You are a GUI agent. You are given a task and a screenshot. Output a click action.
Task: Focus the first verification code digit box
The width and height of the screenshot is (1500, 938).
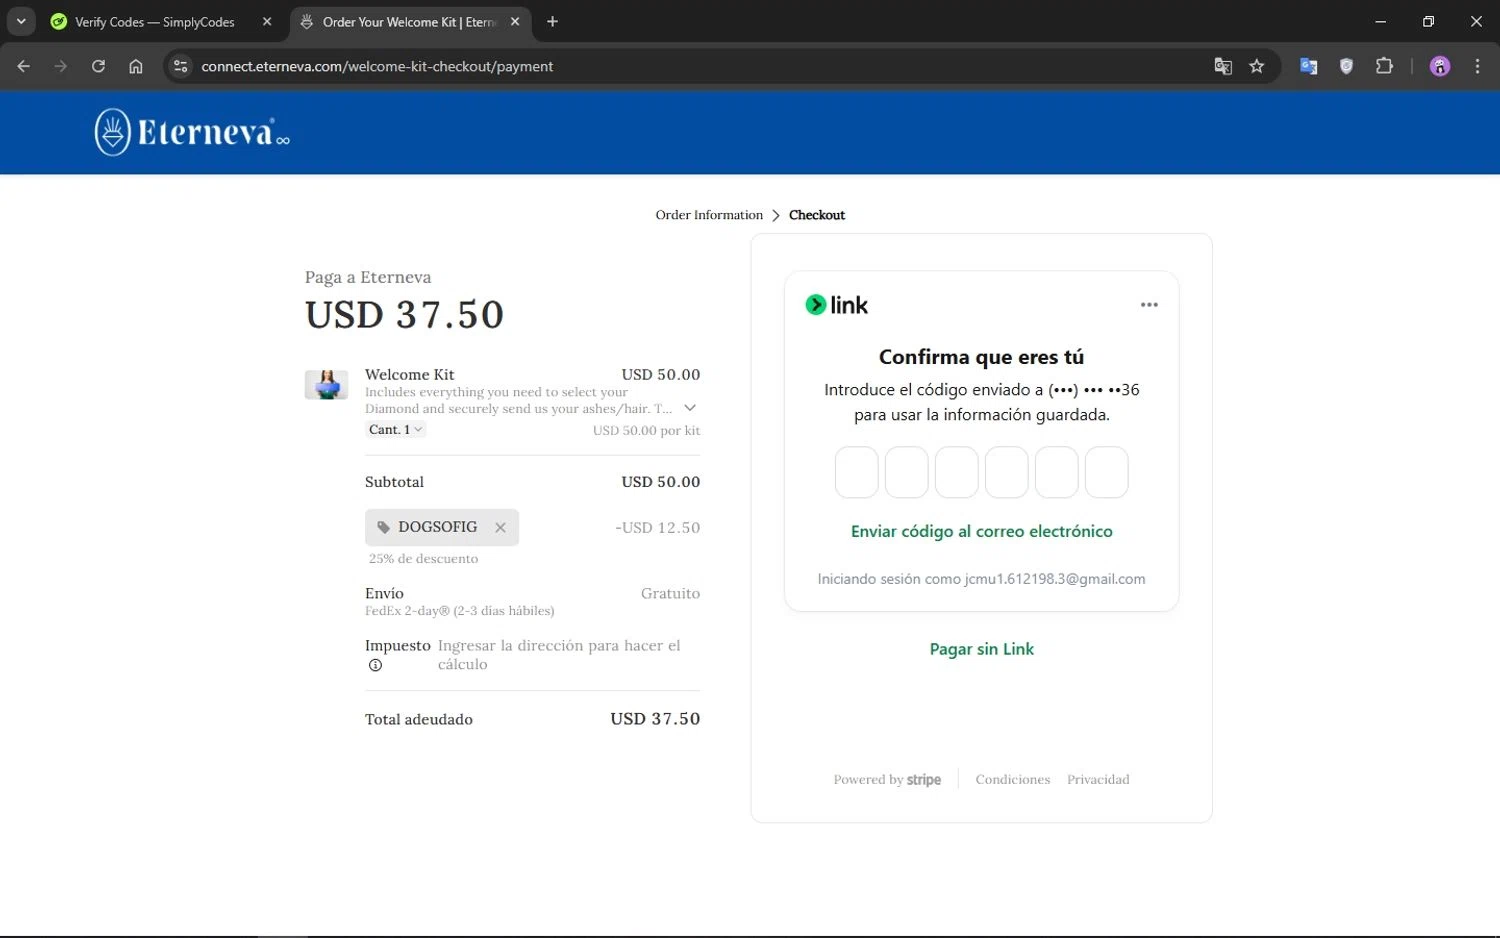(857, 472)
